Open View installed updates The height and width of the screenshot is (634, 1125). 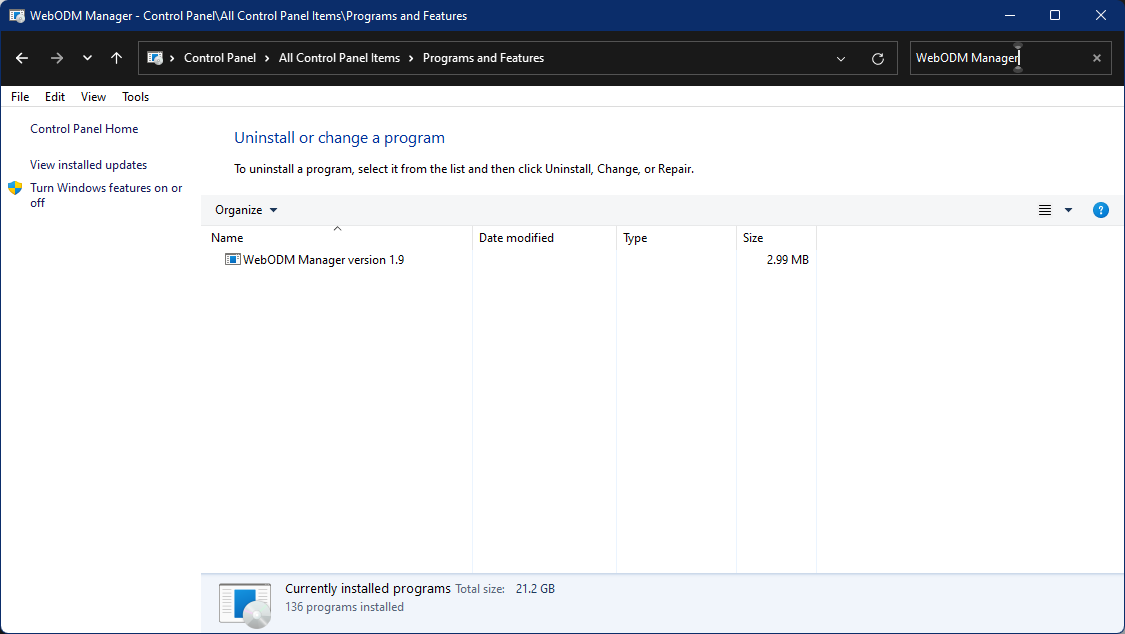pos(89,164)
